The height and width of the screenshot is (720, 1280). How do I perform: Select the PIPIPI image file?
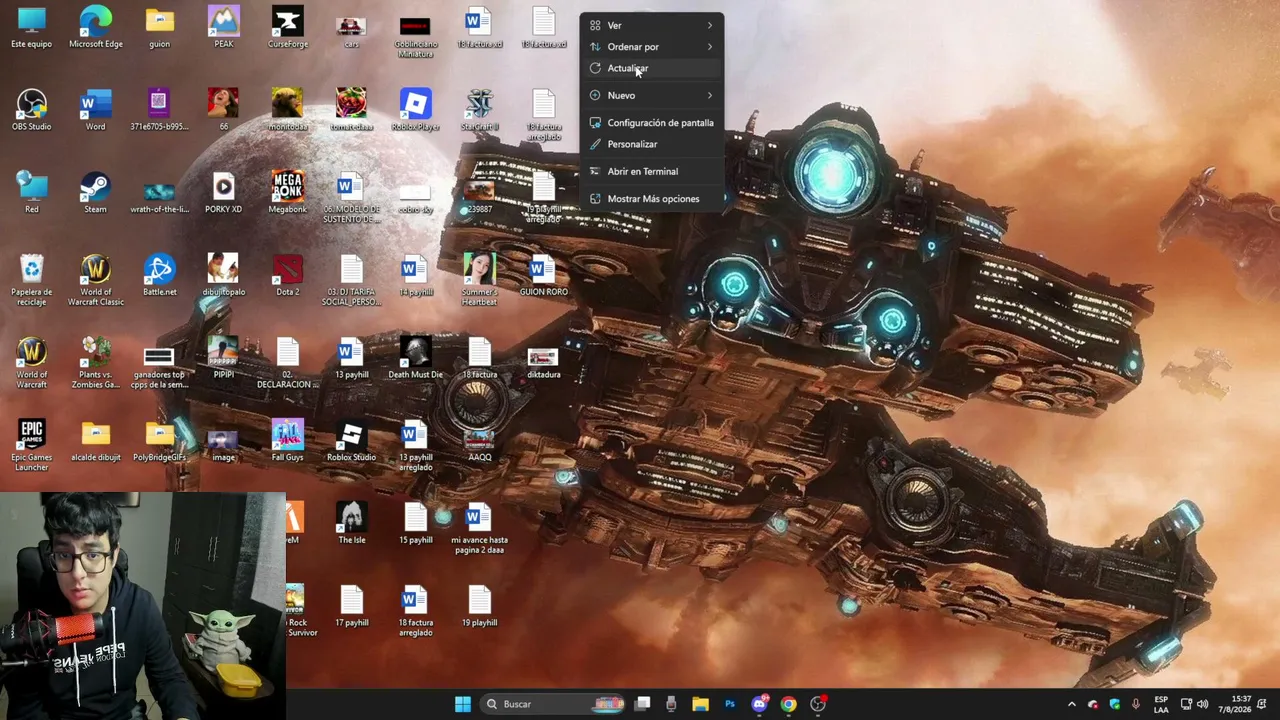click(223, 358)
